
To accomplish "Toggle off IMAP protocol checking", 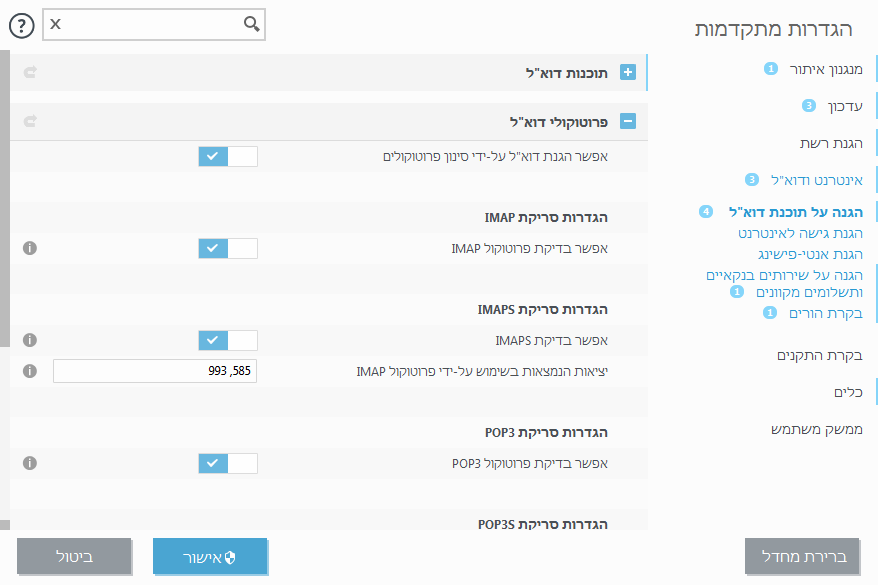I will [x=226, y=248].
